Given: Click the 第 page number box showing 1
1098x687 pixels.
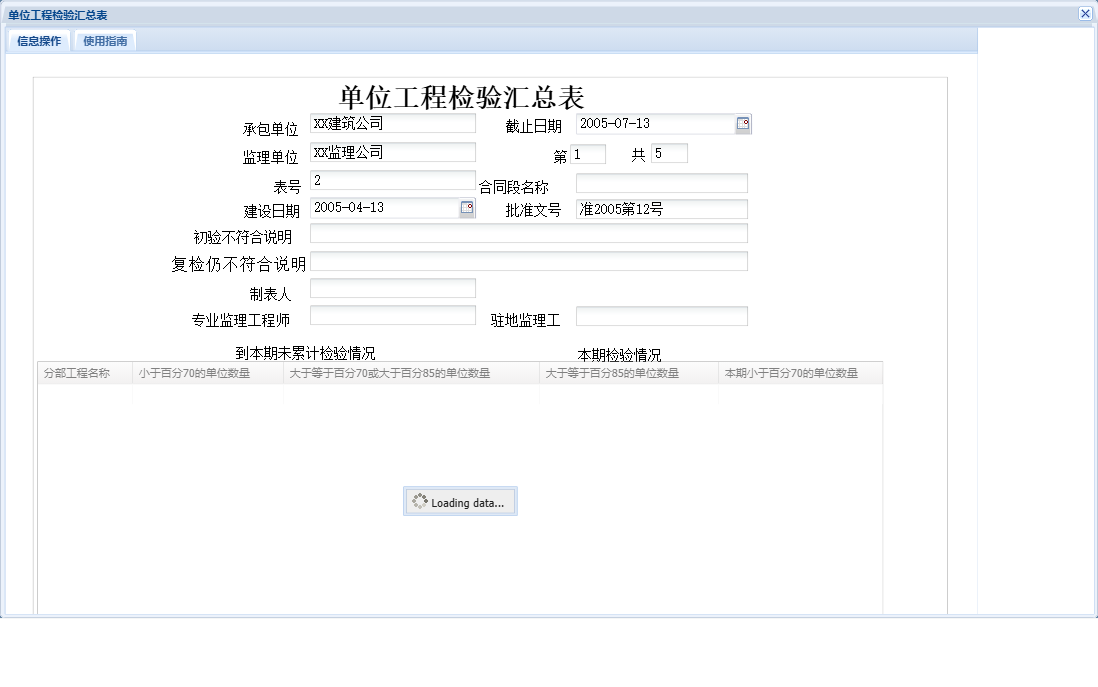Looking at the screenshot, I should coord(588,153).
